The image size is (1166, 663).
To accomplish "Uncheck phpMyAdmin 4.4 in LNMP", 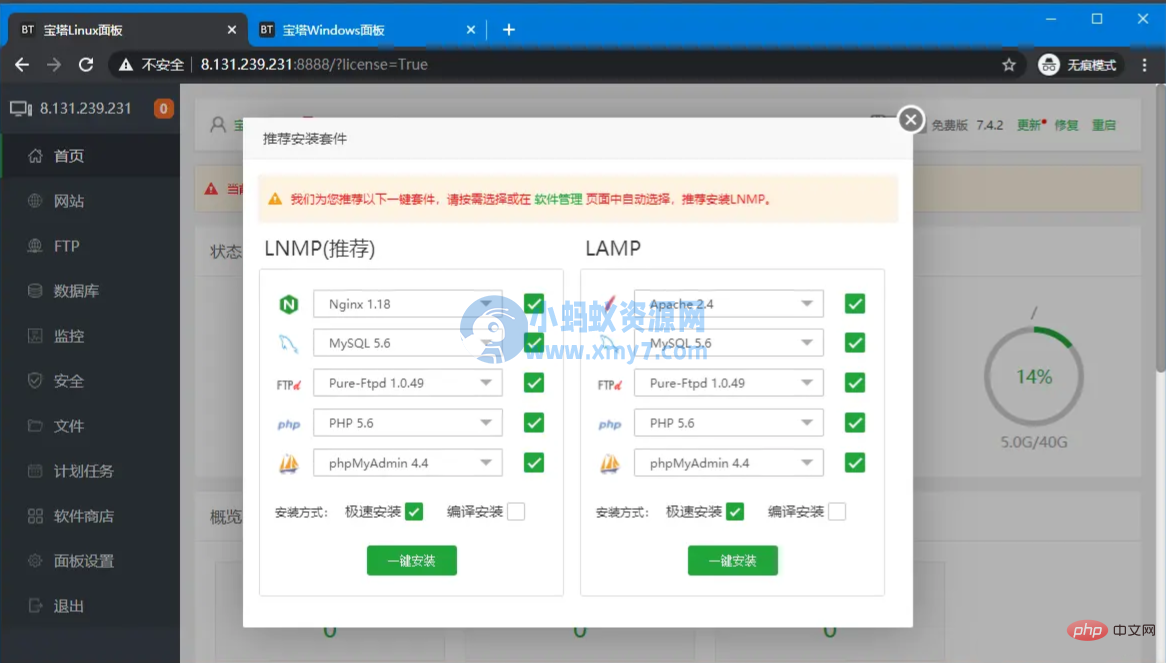I will [534, 463].
